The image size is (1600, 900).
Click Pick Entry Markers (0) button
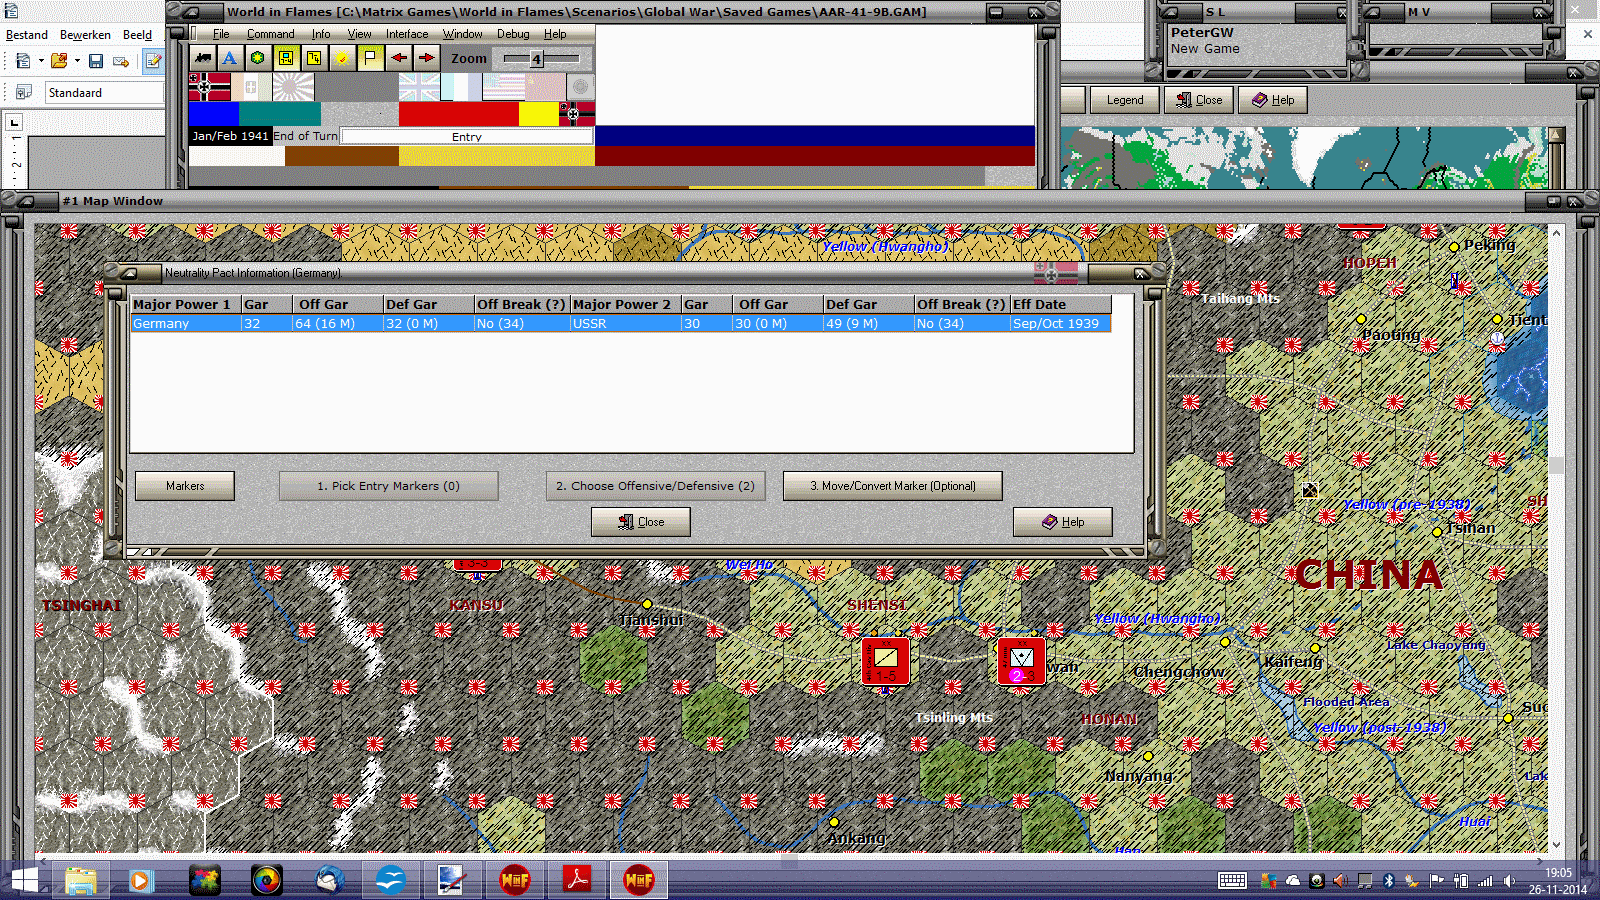pos(388,486)
